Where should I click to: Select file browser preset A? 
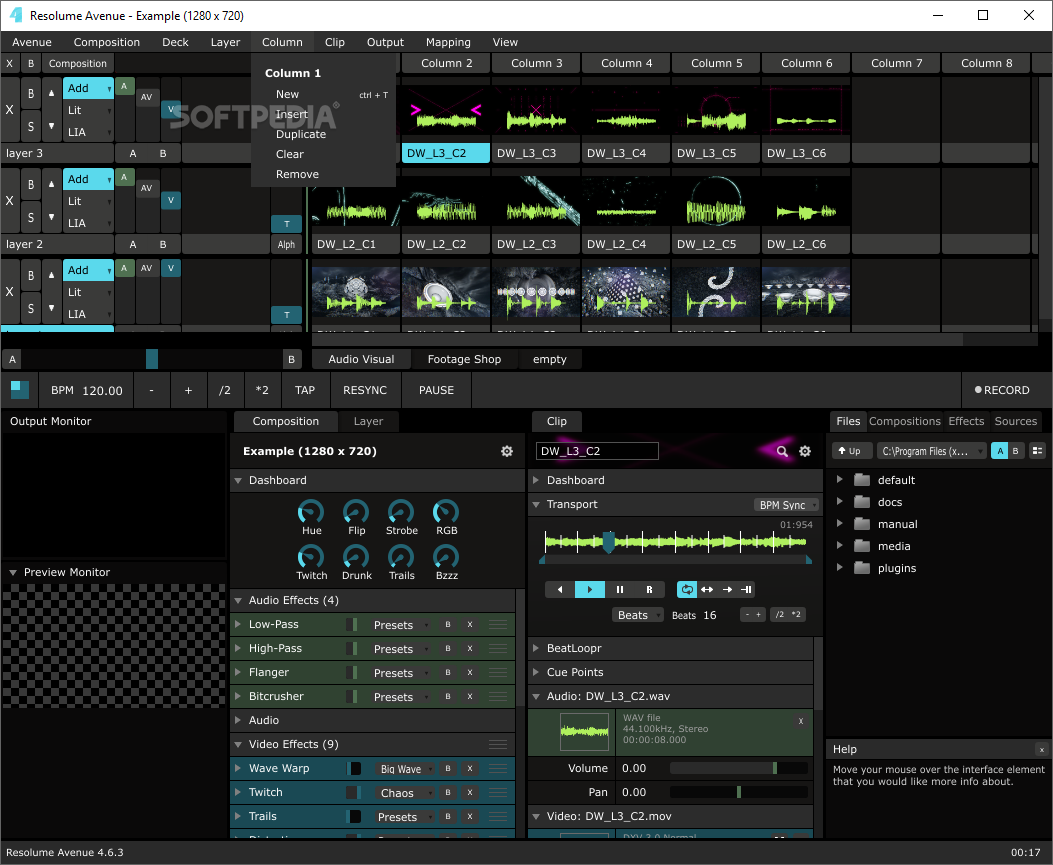click(1000, 451)
